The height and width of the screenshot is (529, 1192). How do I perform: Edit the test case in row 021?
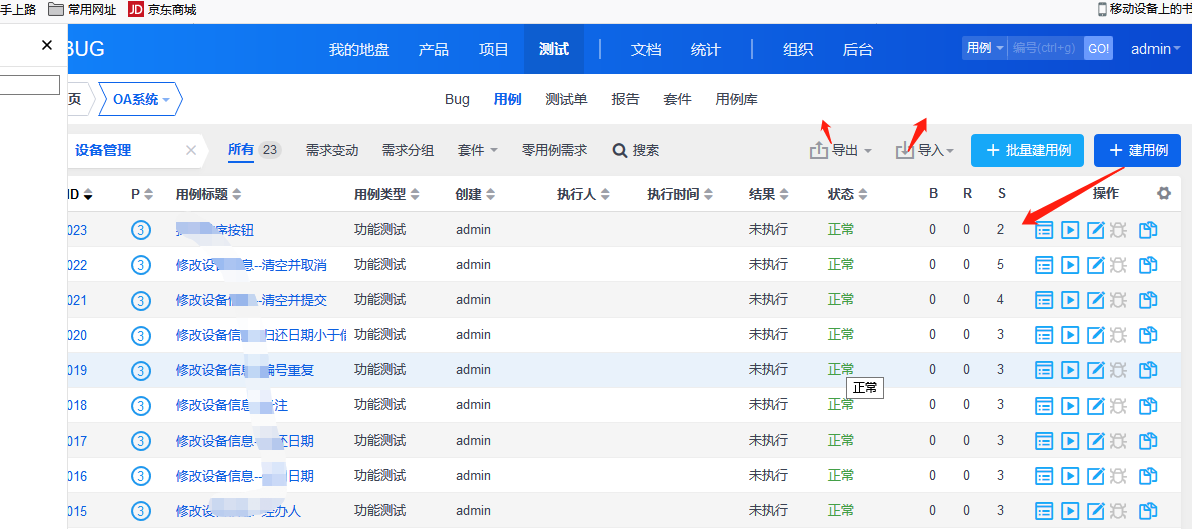click(x=1095, y=300)
